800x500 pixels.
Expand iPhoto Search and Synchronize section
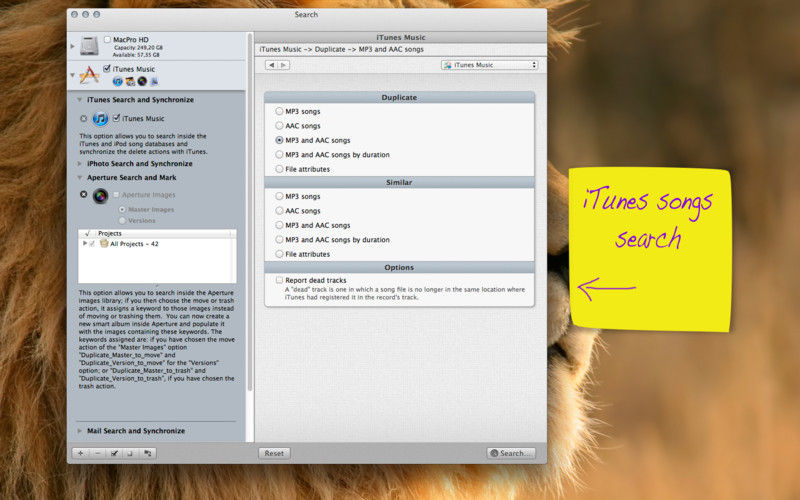point(80,164)
